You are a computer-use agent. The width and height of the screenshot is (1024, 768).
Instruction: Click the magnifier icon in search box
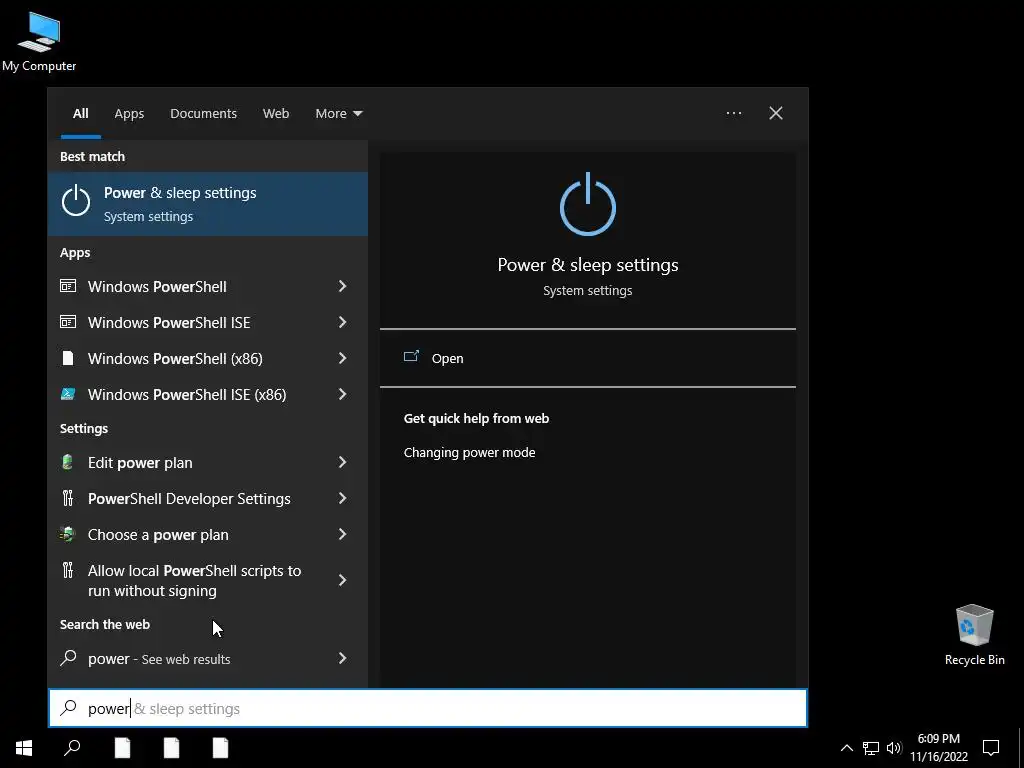click(x=69, y=708)
